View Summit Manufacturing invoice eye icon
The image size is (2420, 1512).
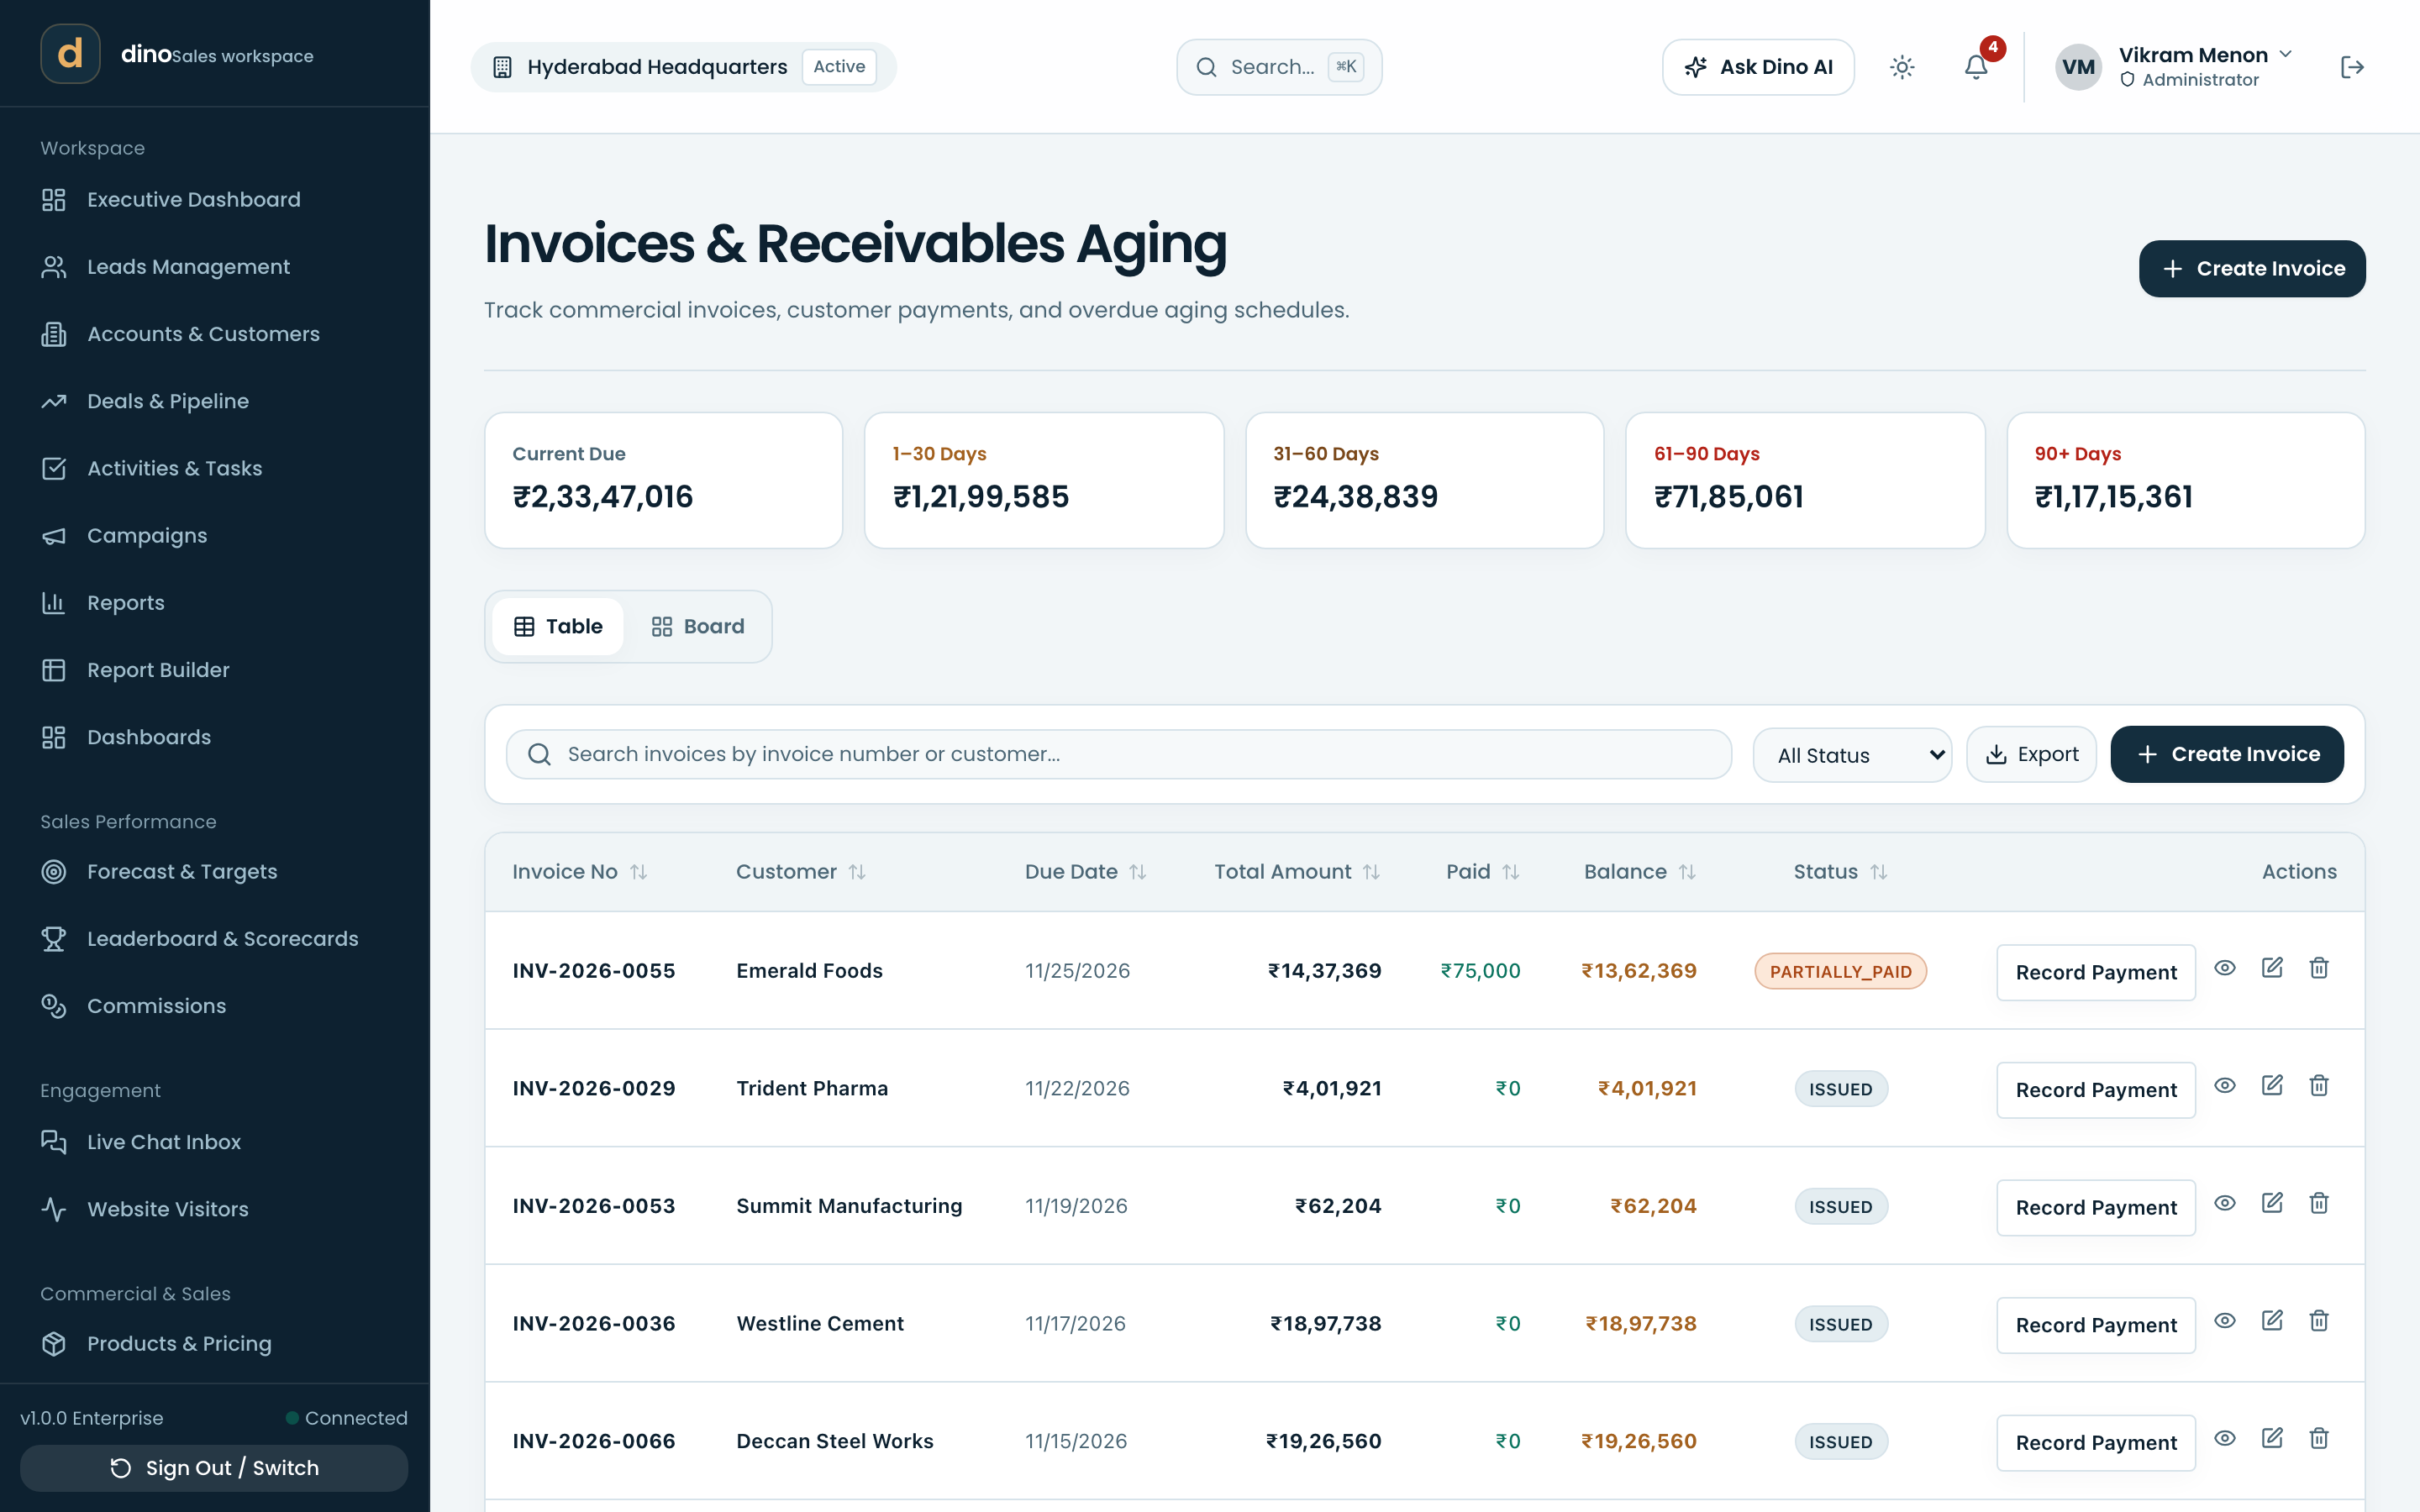pos(2225,1203)
